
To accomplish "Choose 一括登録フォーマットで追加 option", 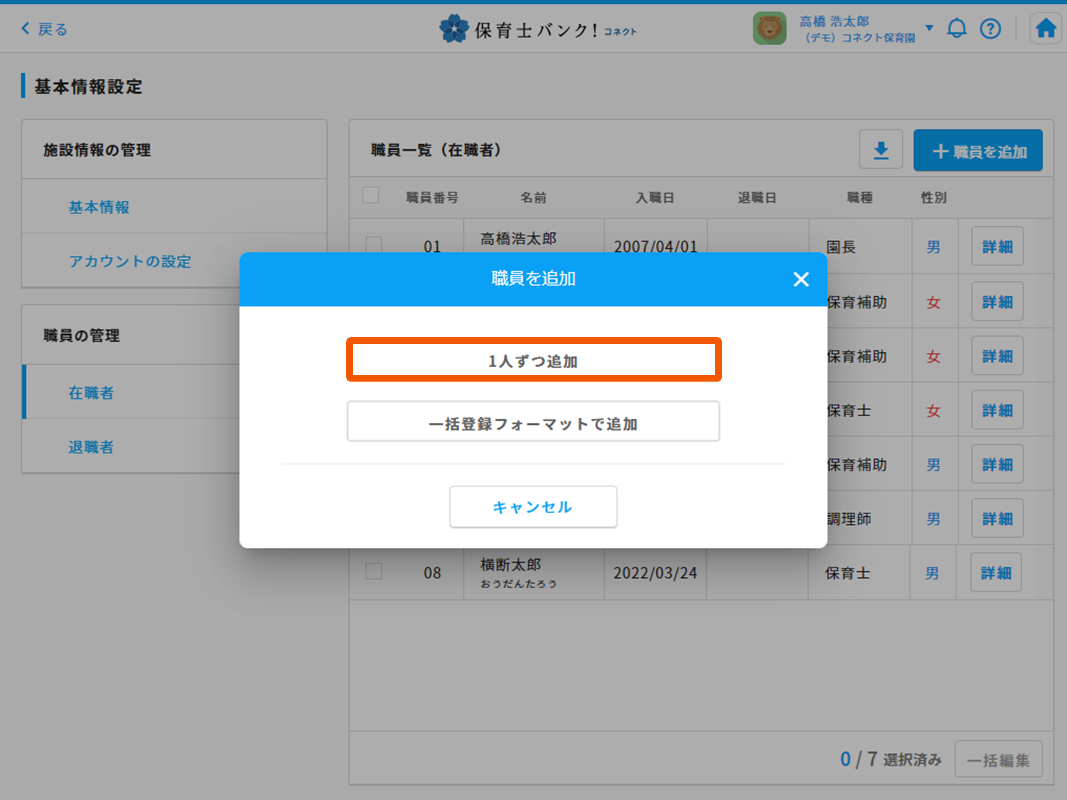I will tap(533, 423).
